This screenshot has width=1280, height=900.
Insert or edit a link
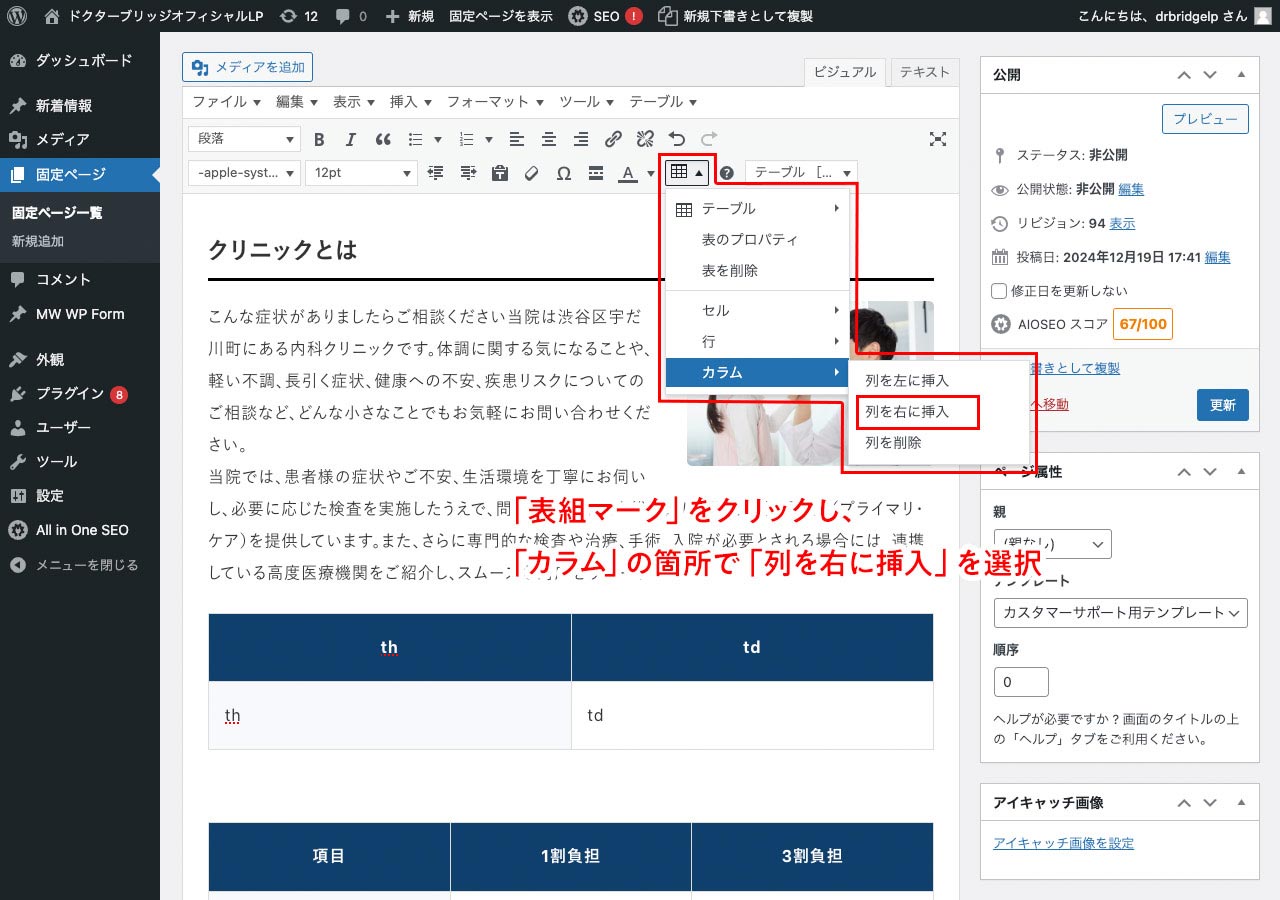tap(613, 140)
